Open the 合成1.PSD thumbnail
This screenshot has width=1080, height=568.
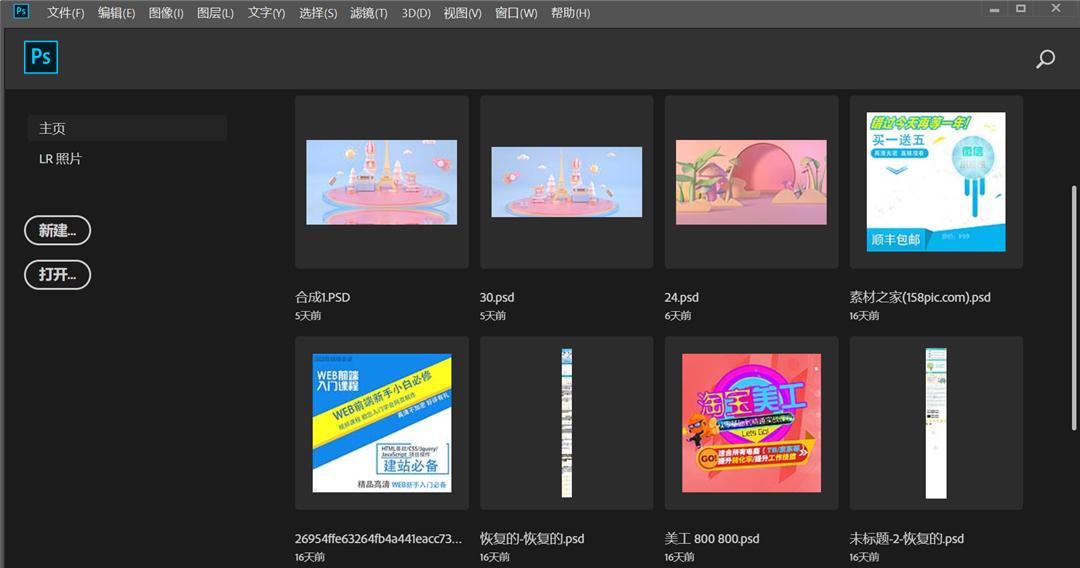tap(382, 182)
